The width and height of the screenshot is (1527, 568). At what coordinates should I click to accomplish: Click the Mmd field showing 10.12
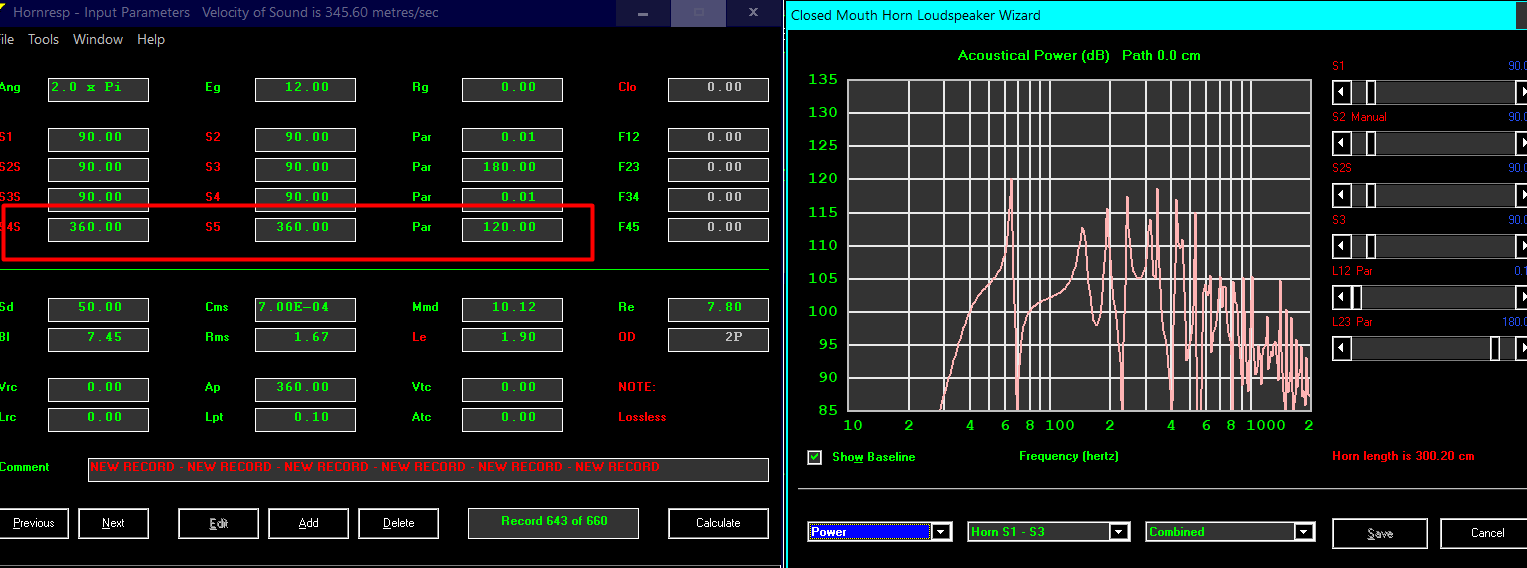pyautogui.click(x=512, y=309)
